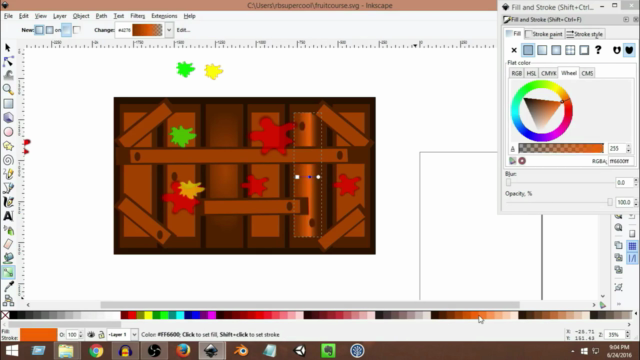This screenshot has width=640, height=360.
Task: Select the Dropper color picker tool
Action: [8, 286]
